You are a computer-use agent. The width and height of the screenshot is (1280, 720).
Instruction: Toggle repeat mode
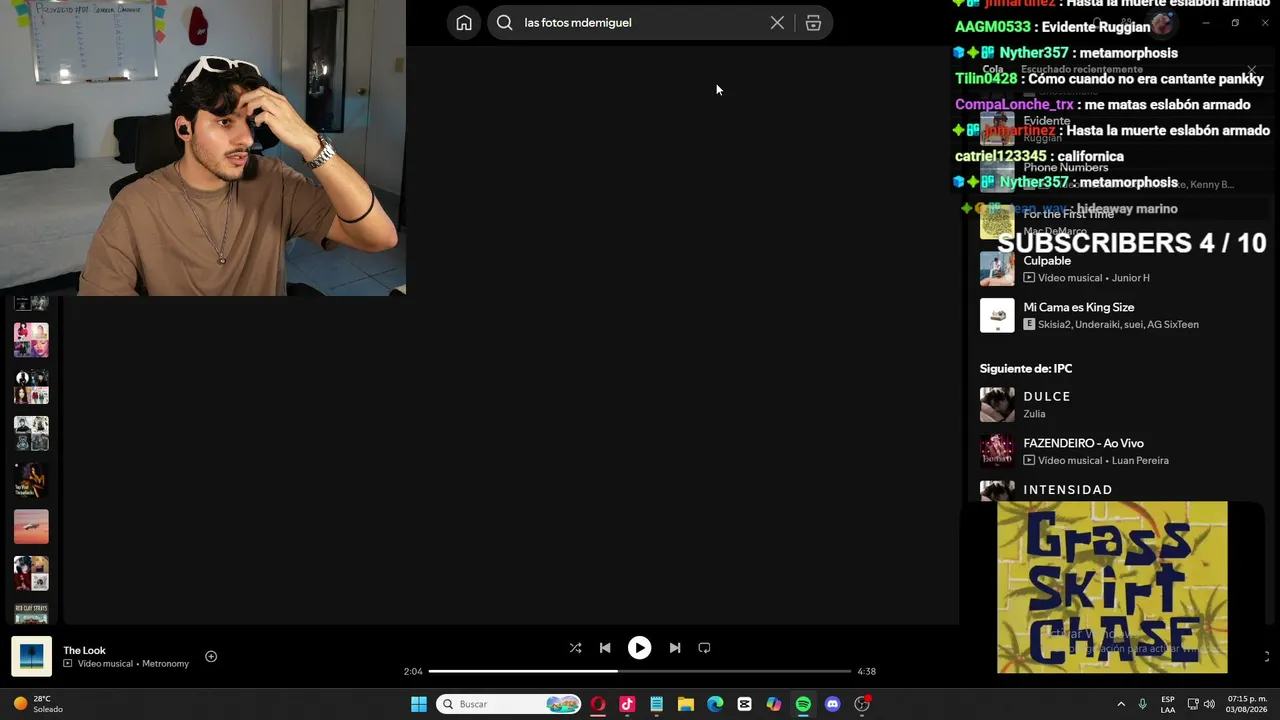(704, 648)
